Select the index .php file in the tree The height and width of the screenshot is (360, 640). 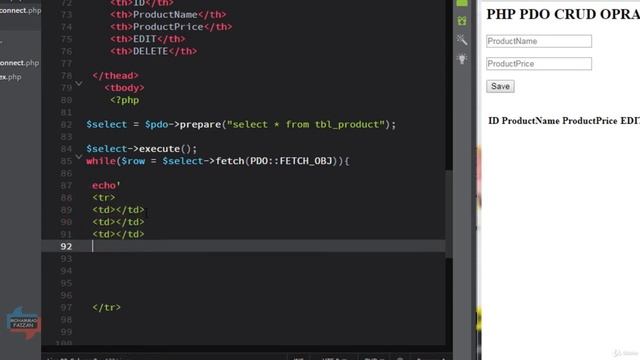11,77
